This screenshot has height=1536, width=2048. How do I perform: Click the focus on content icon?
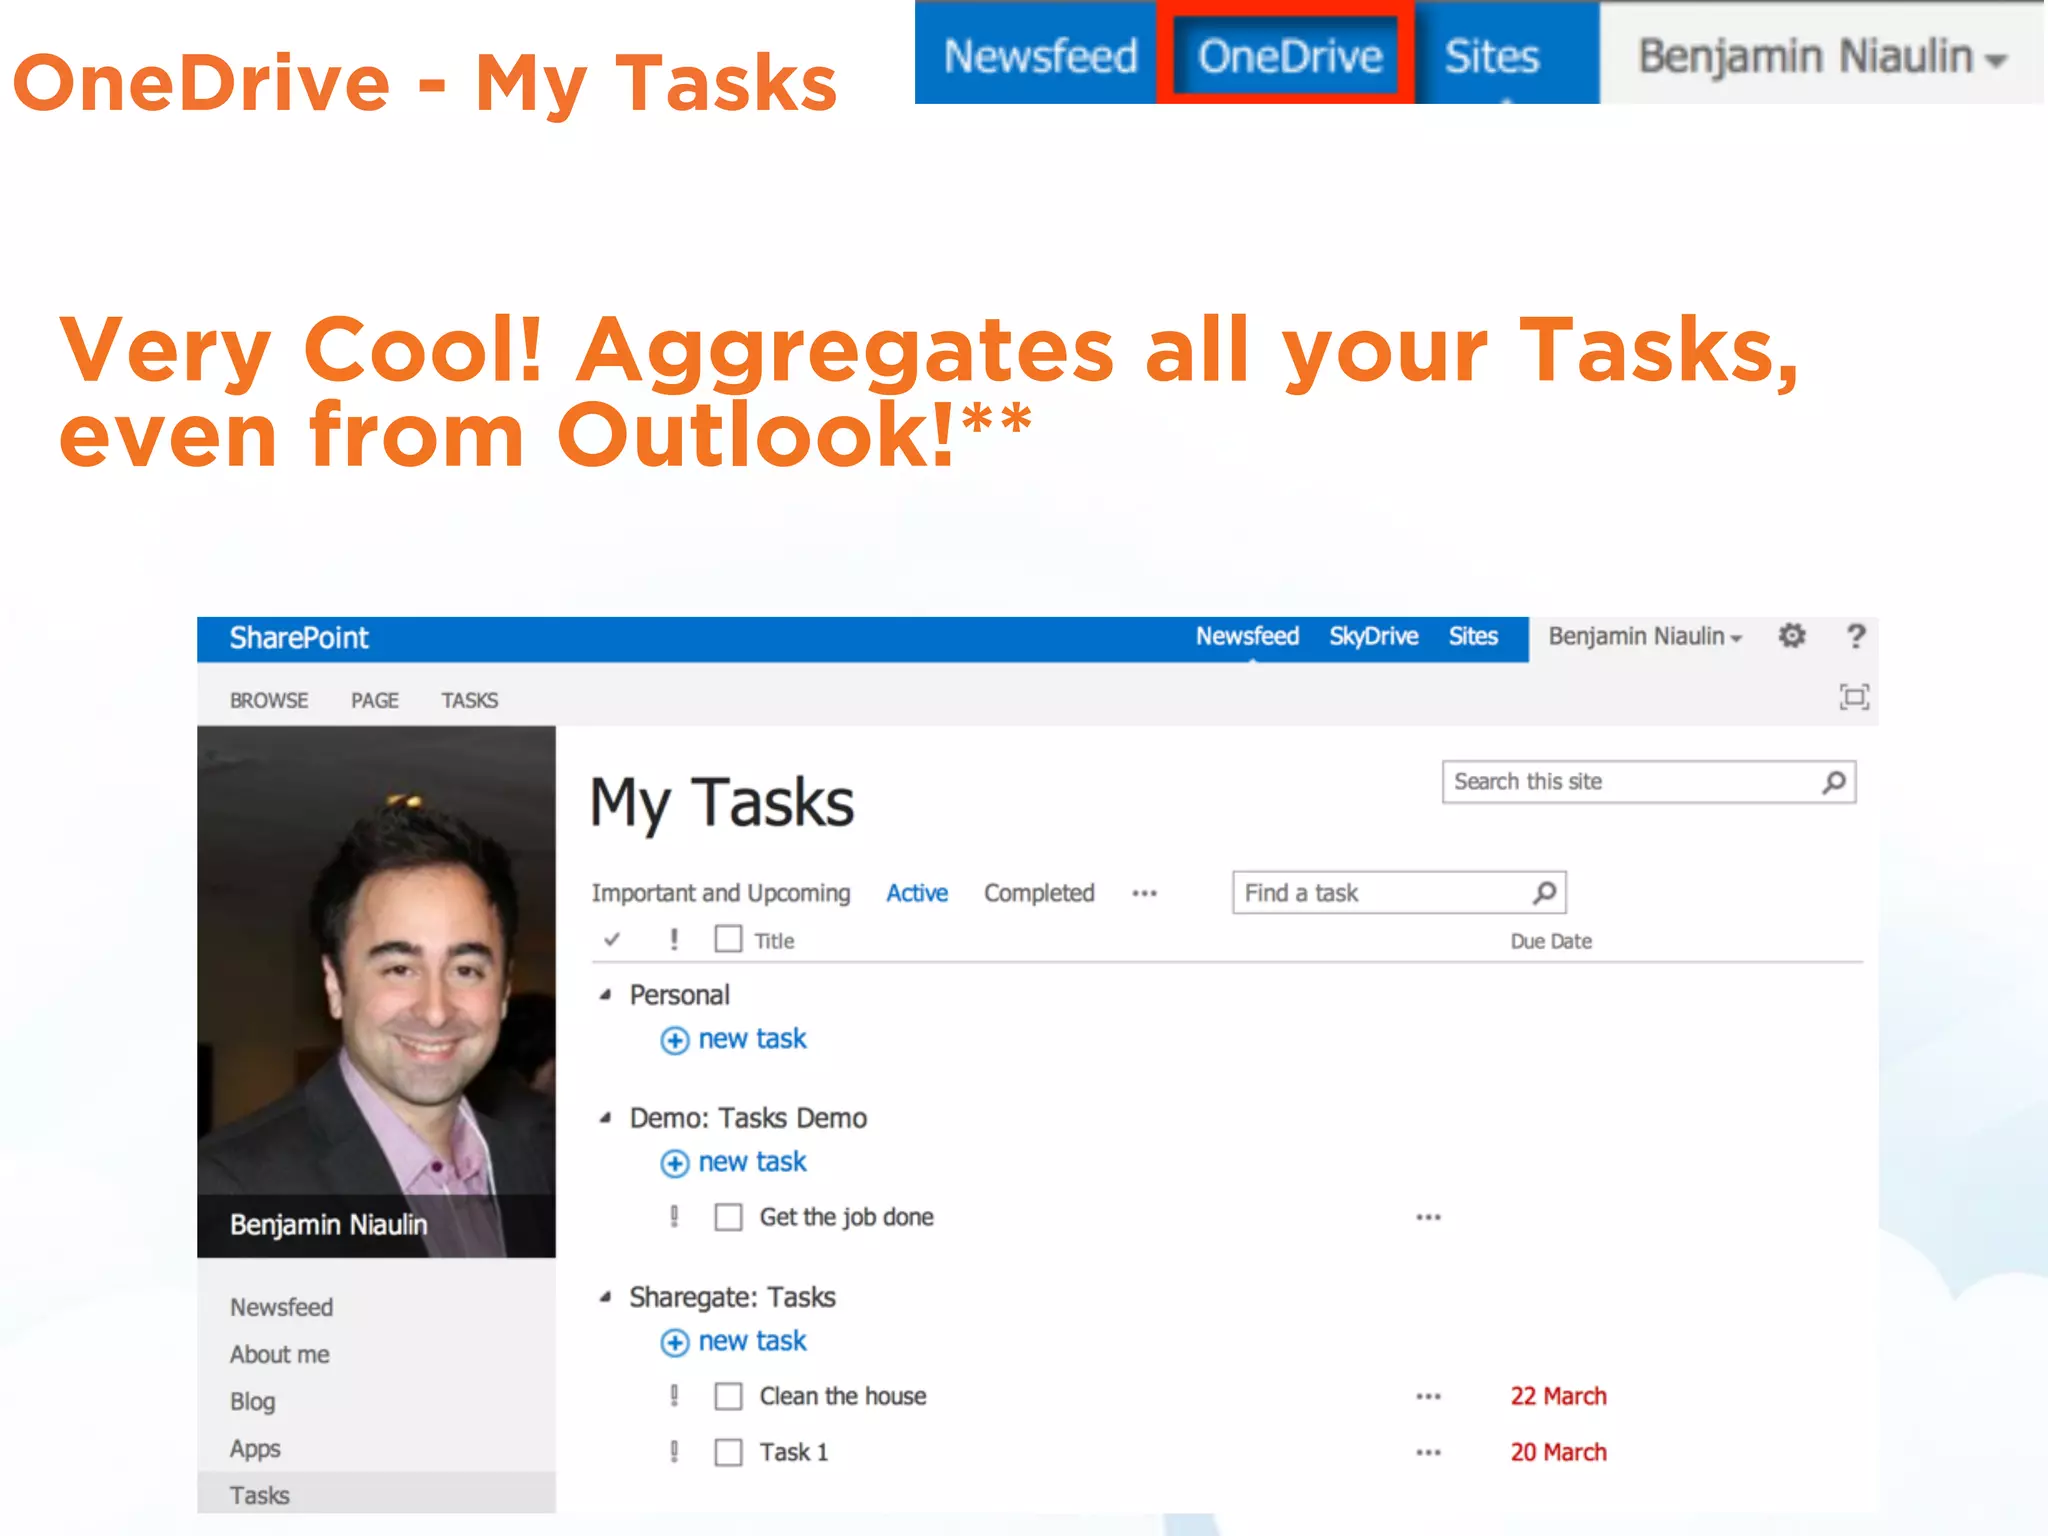coord(1854,696)
